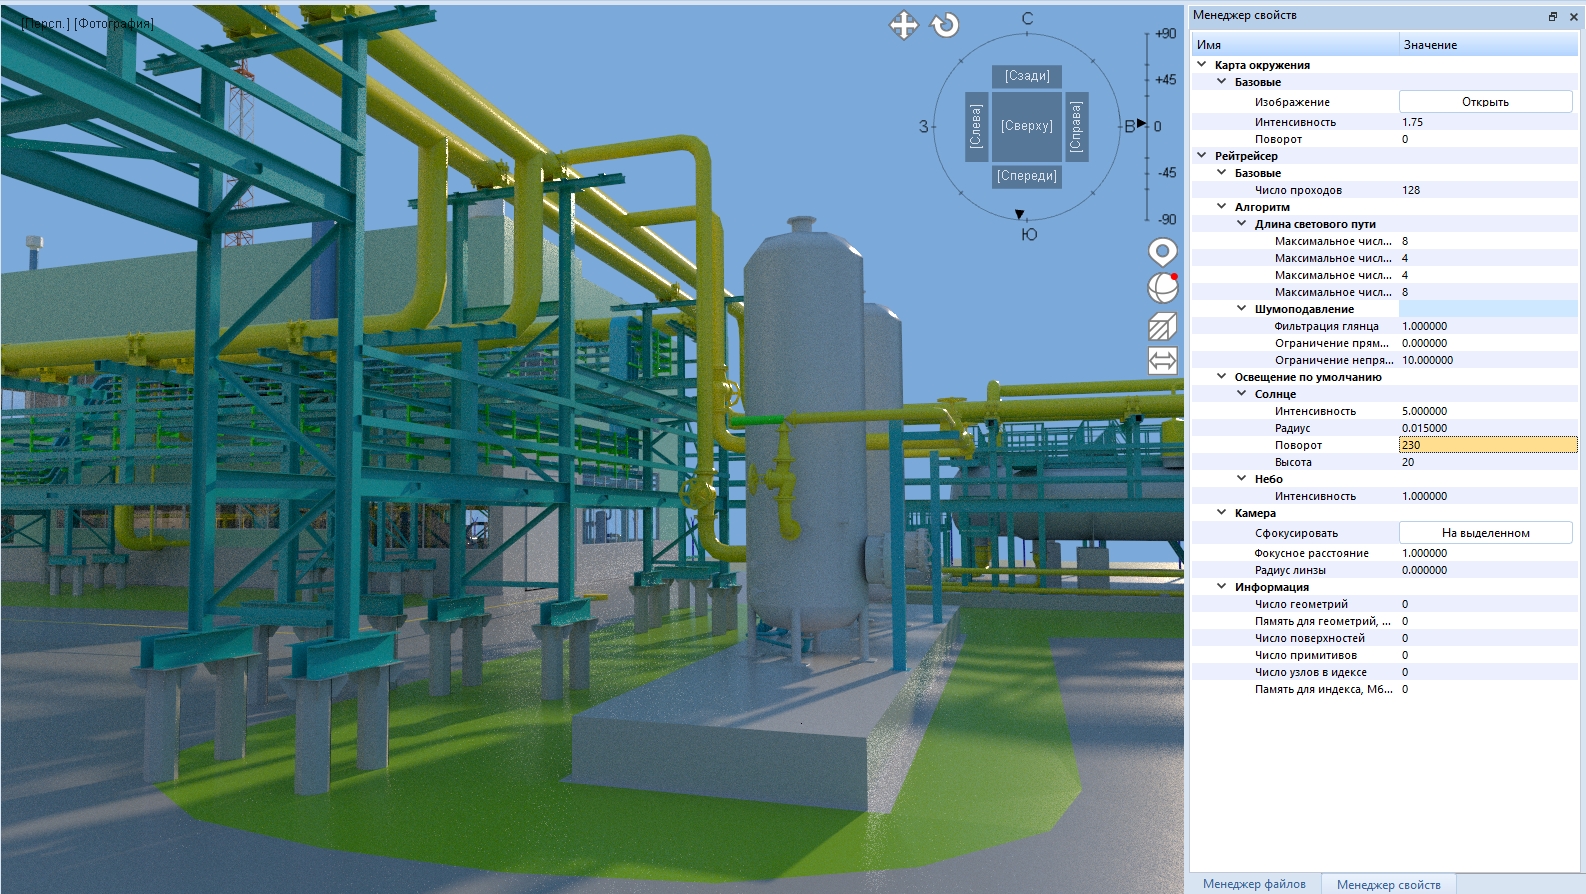
Task: Collapse the Солнце lighting group
Action: (x=1242, y=394)
